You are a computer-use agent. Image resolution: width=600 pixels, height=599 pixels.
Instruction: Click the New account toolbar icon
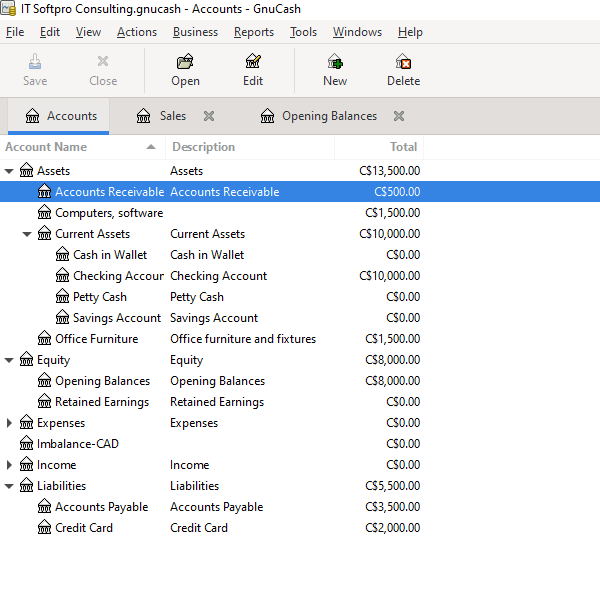pos(335,62)
